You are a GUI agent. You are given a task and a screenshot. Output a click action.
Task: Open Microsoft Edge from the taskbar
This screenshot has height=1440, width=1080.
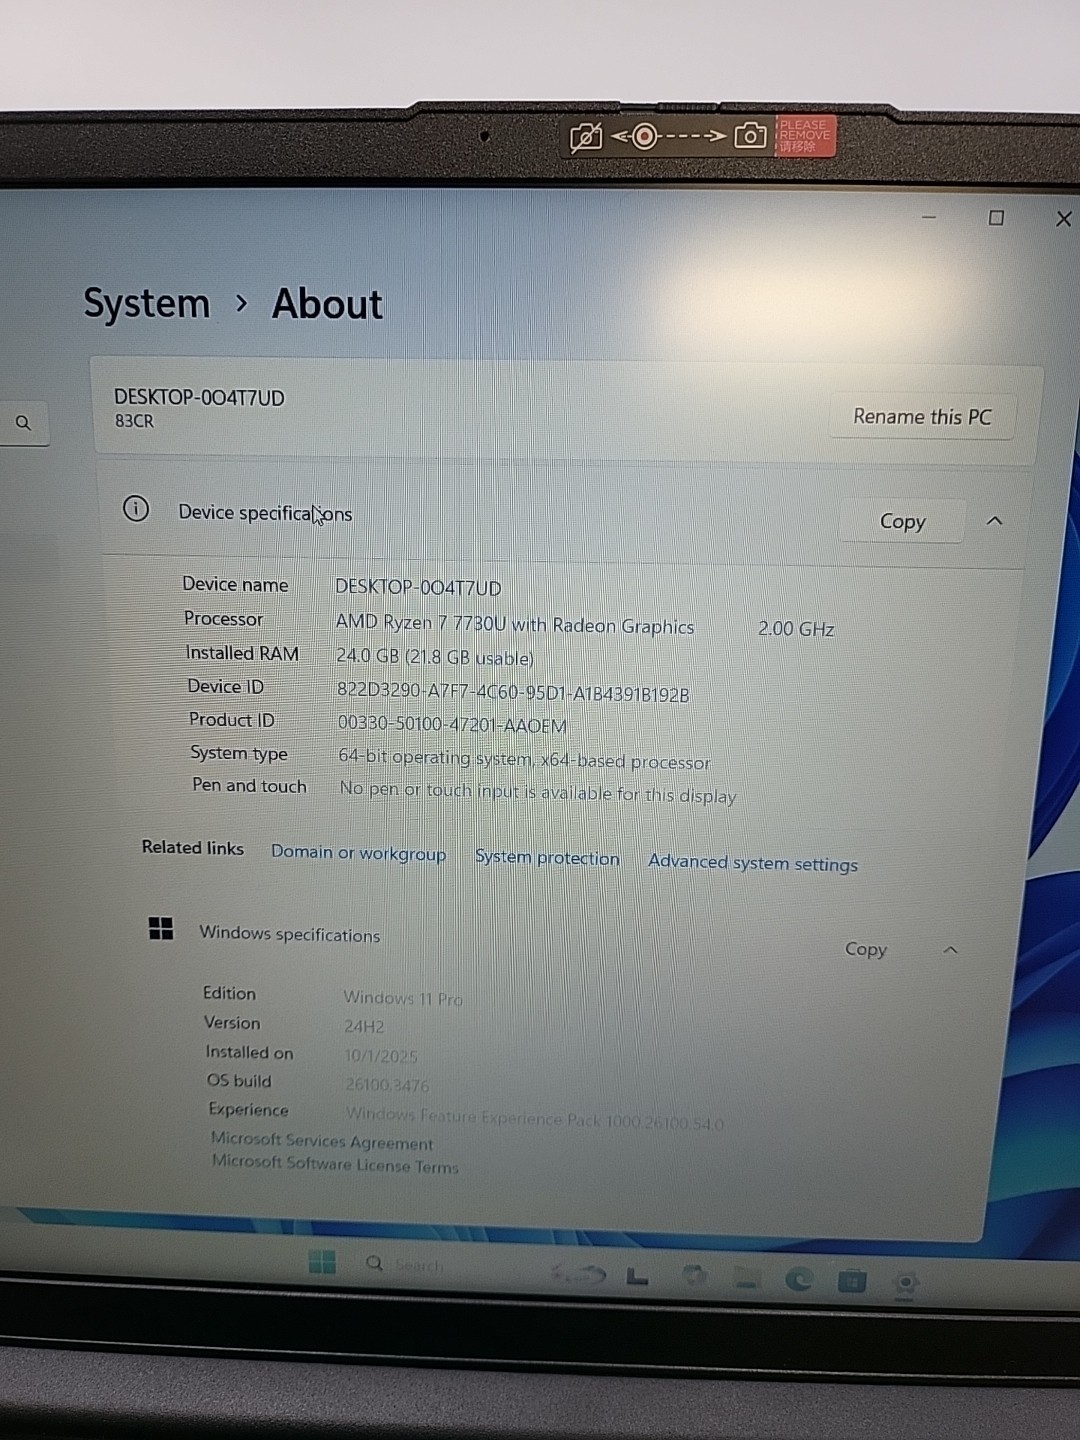coord(798,1279)
